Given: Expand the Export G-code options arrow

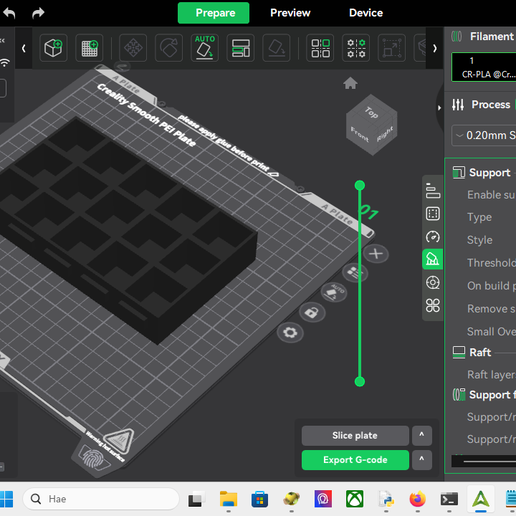Looking at the screenshot, I should pyautogui.click(x=422, y=460).
